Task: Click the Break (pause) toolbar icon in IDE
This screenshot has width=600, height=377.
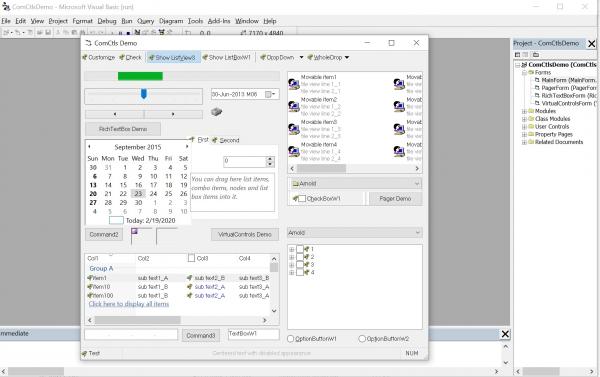Action: pyautogui.click(x=120, y=33)
